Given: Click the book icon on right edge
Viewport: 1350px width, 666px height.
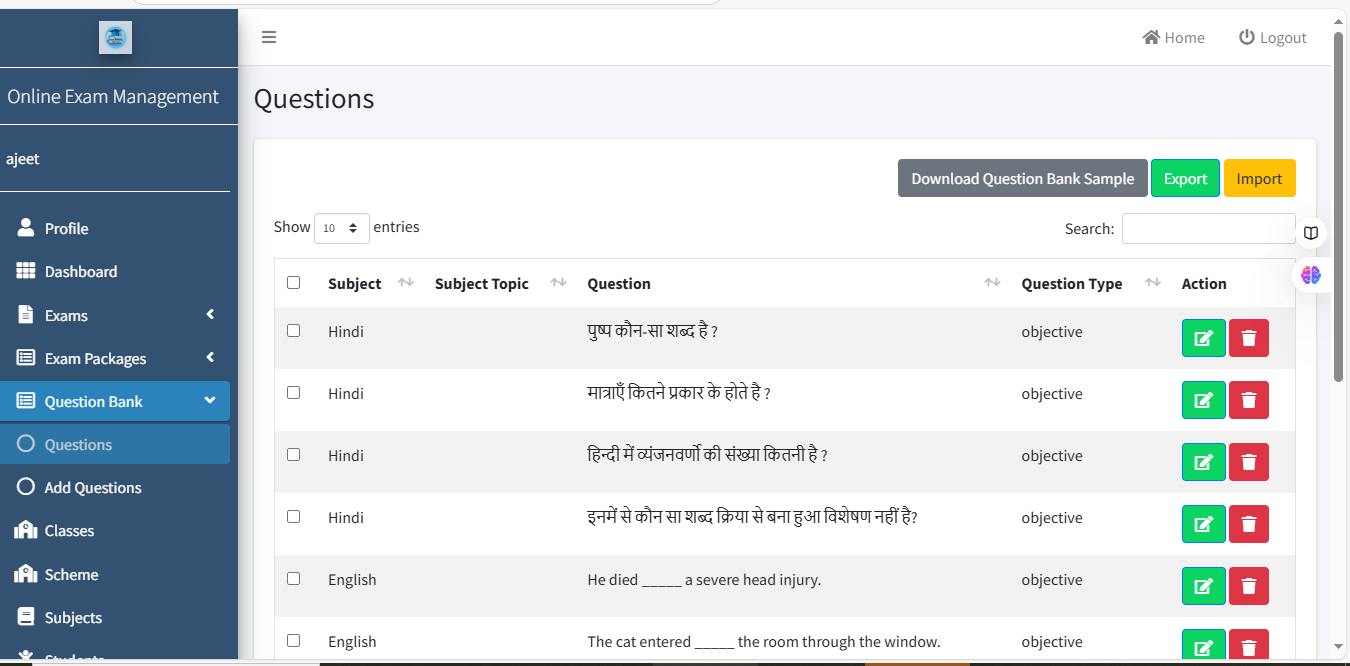Looking at the screenshot, I should (1311, 233).
